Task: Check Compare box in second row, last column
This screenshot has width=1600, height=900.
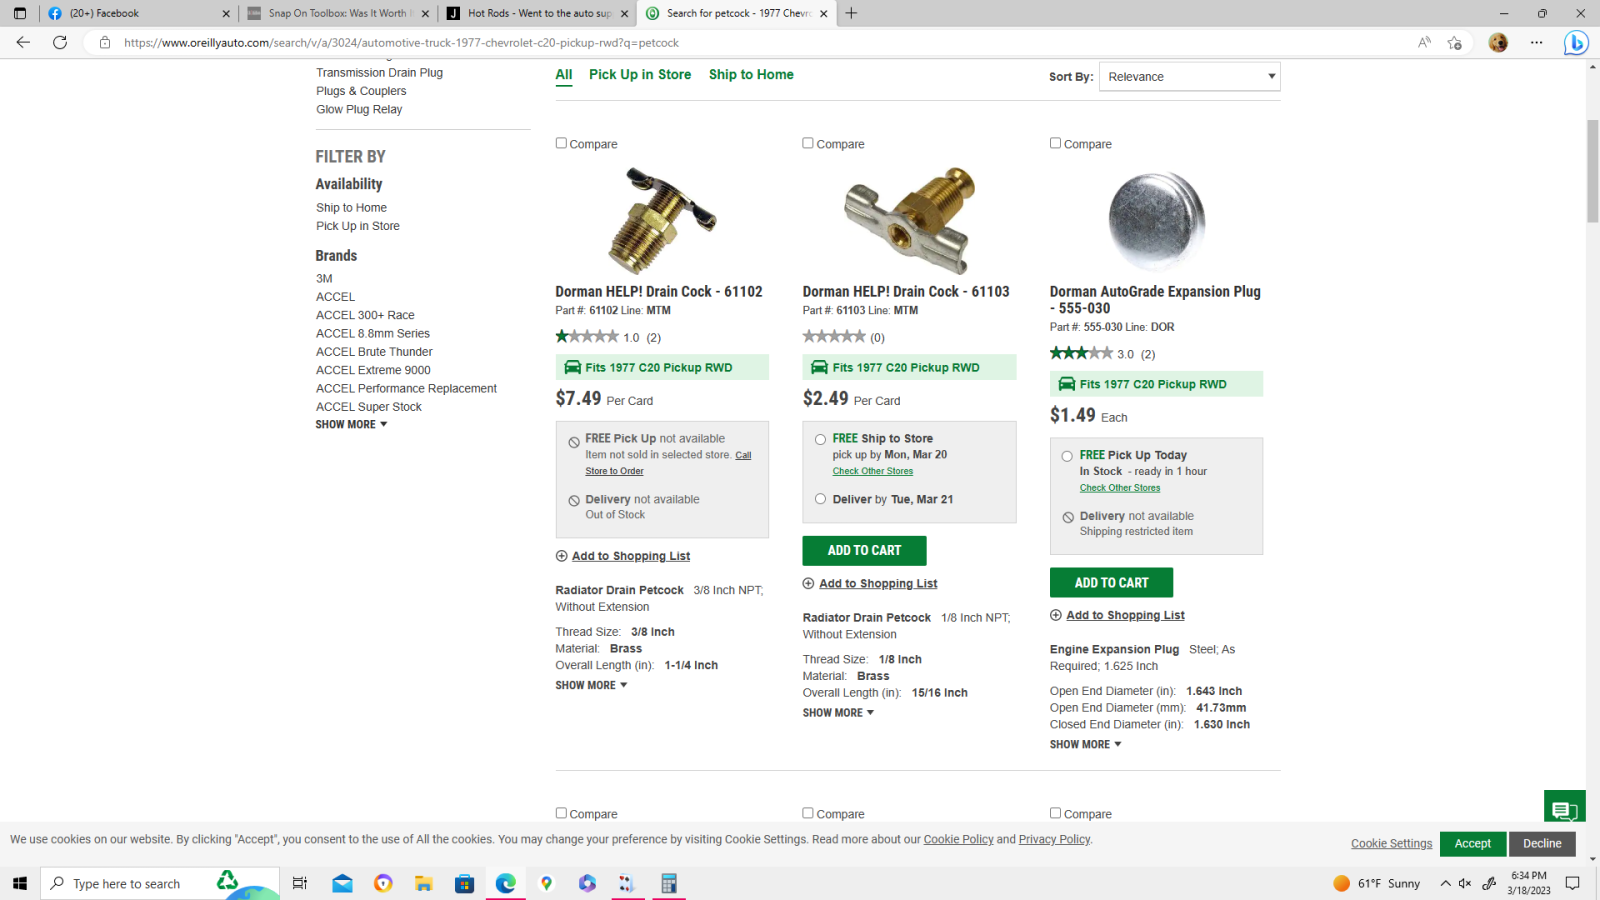Action: pos(1055,813)
